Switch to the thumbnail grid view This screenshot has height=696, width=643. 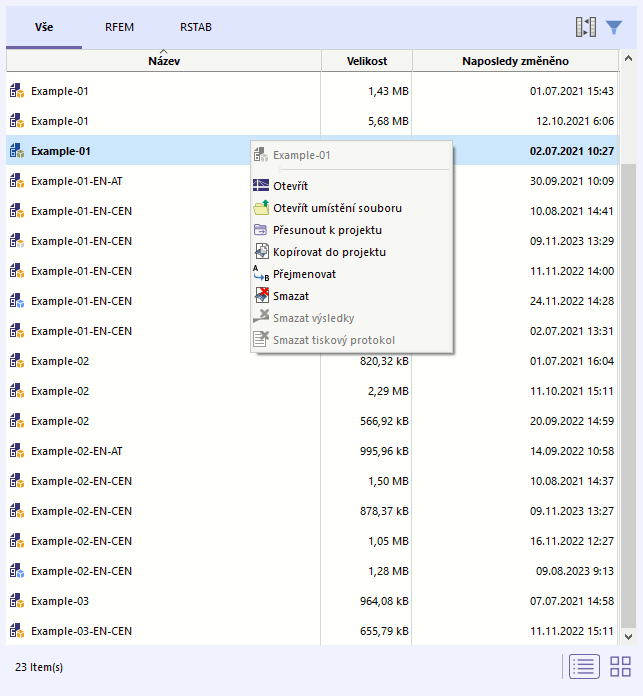click(x=620, y=667)
